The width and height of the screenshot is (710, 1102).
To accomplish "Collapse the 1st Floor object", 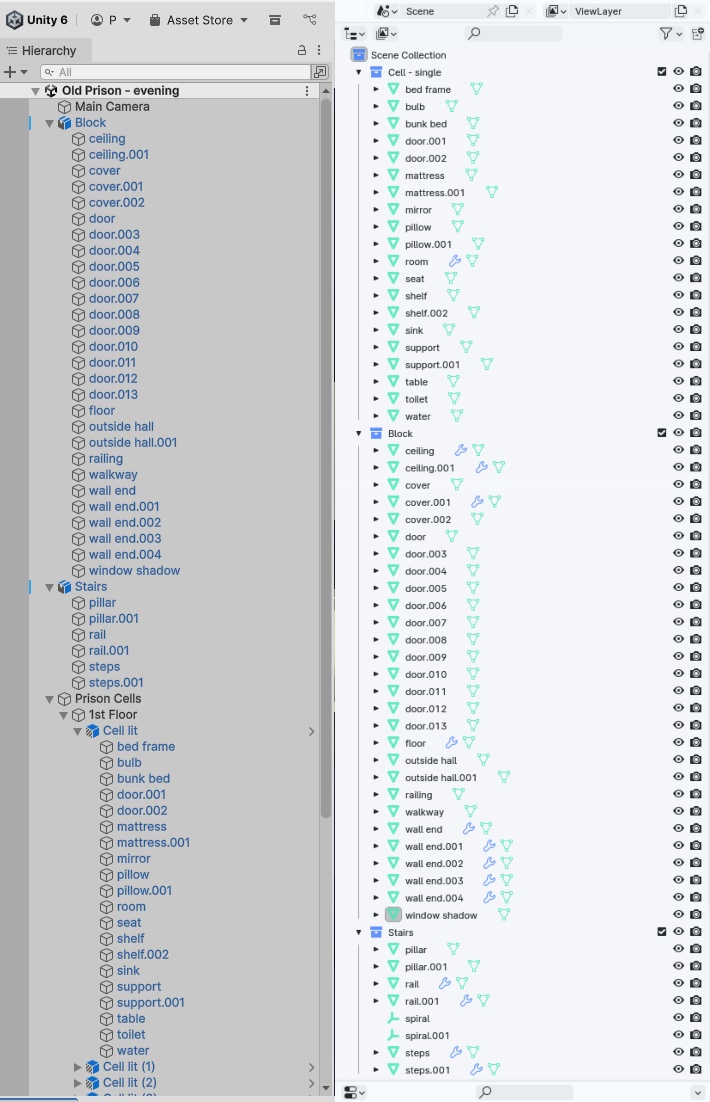I will click(63, 715).
